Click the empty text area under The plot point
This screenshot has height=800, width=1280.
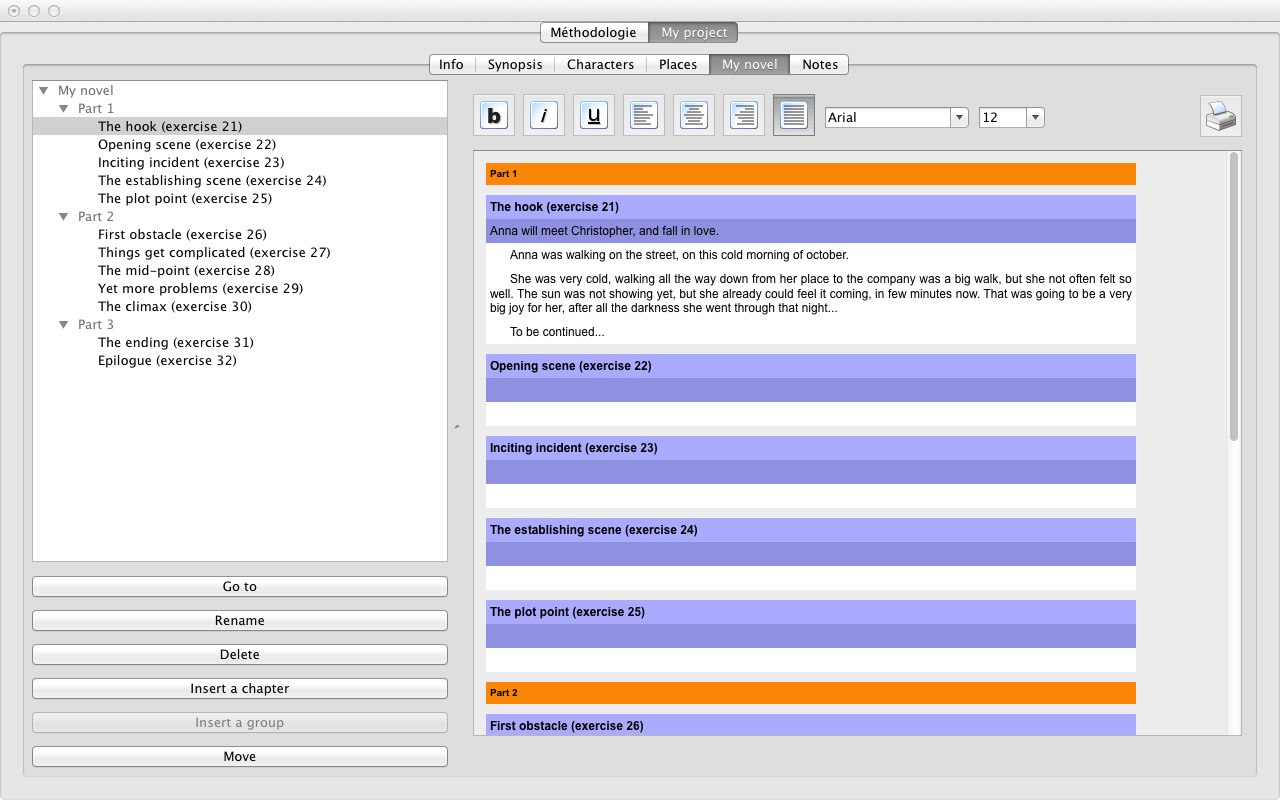pos(811,660)
